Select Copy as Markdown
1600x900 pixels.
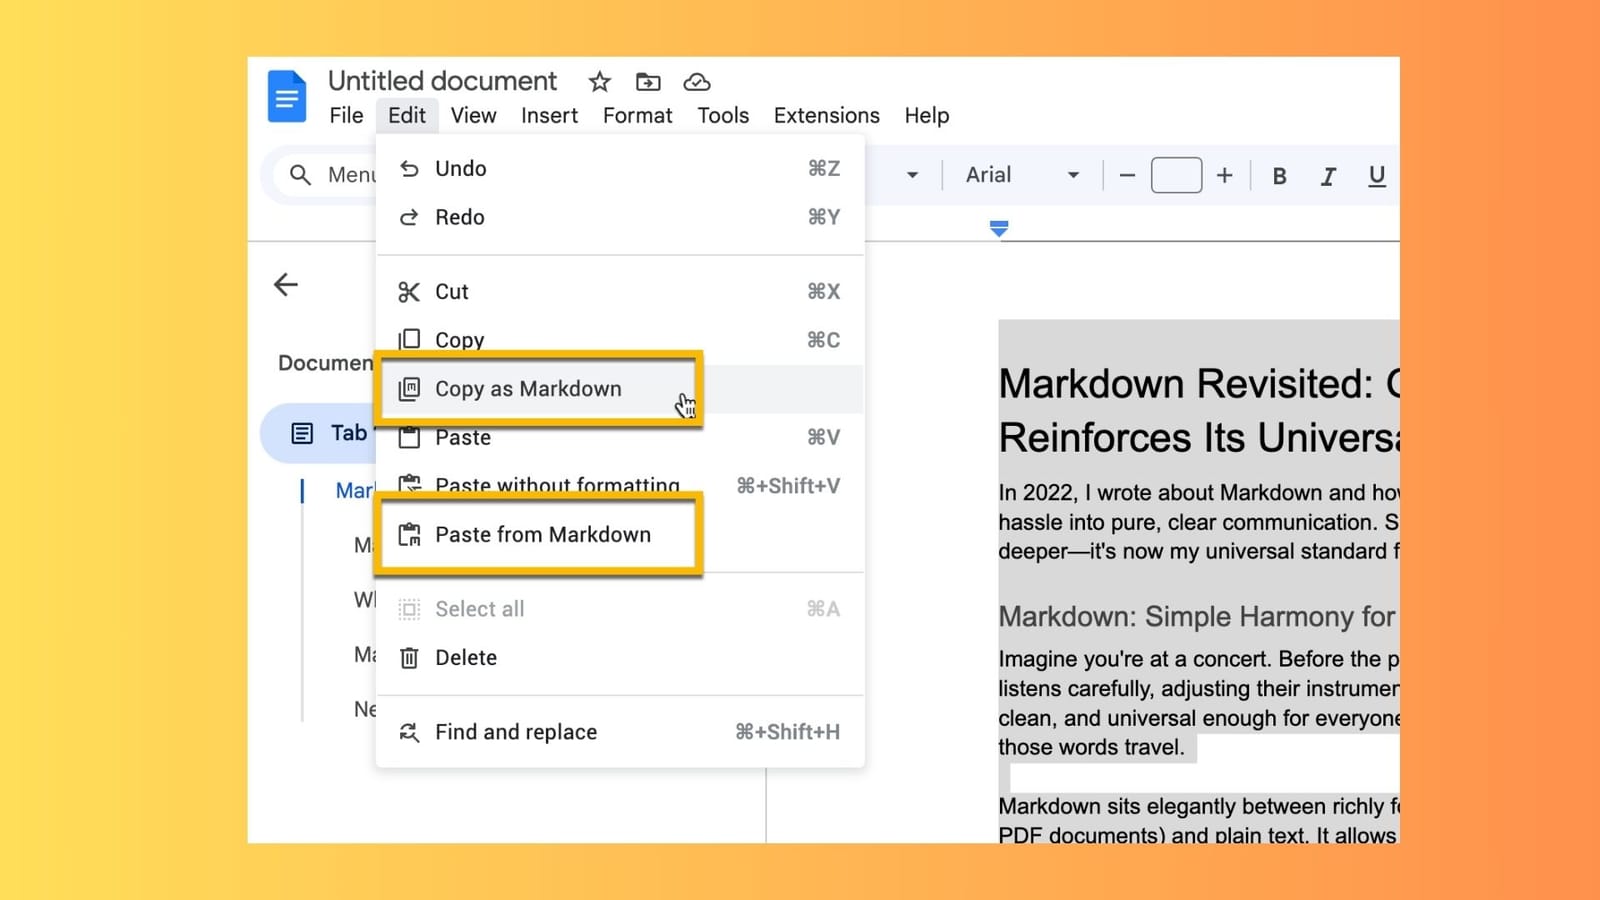coord(528,389)
